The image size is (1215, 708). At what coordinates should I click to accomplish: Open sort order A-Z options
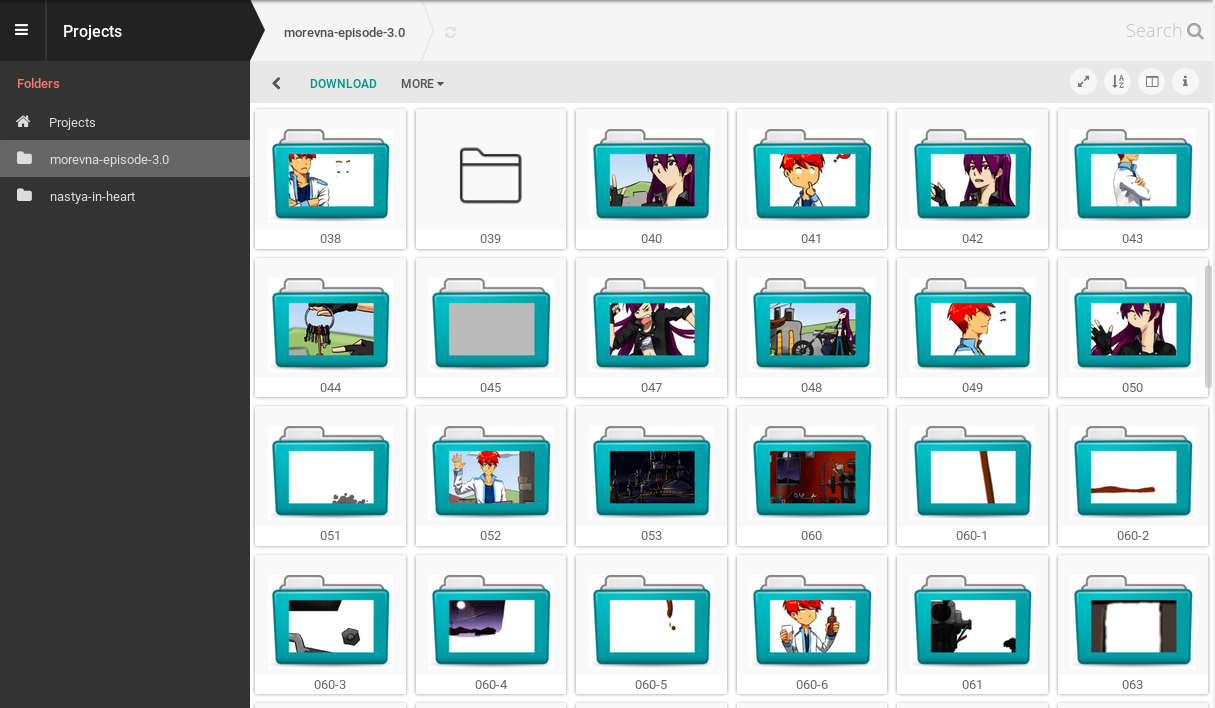[x=1117, y=82]
